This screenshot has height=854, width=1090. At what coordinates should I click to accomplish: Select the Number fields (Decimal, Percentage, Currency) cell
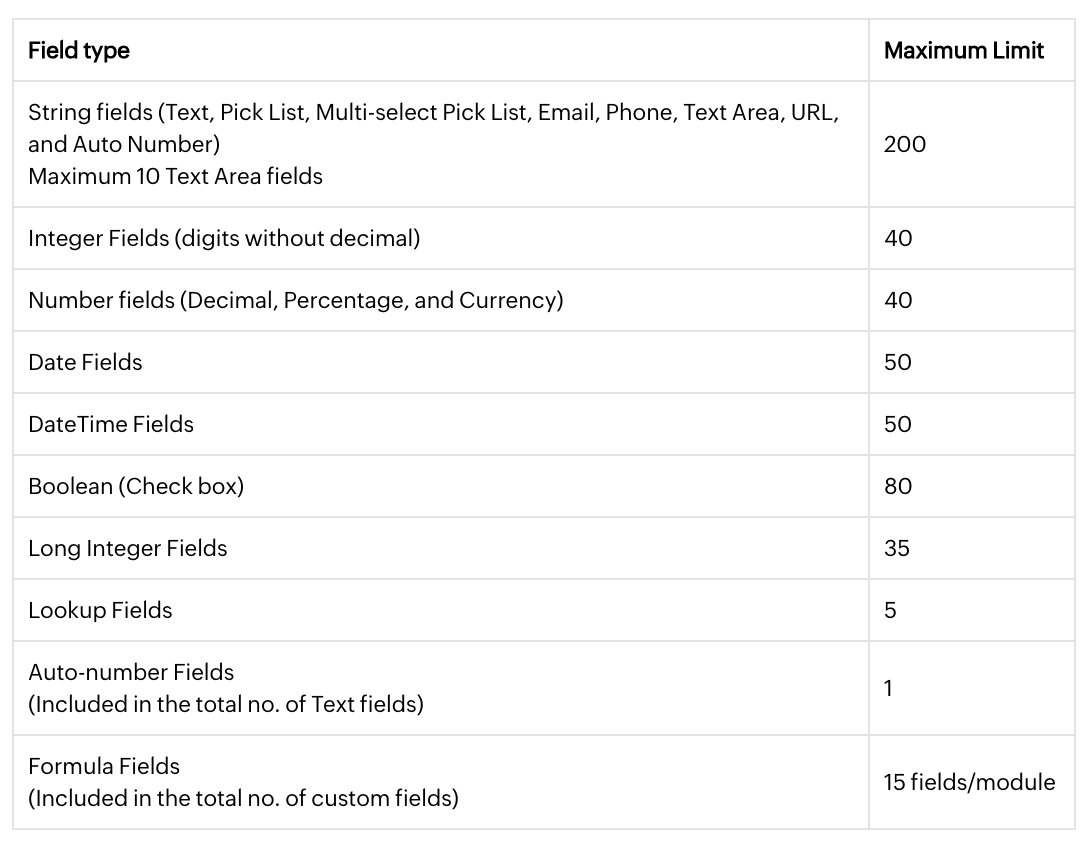295,300
